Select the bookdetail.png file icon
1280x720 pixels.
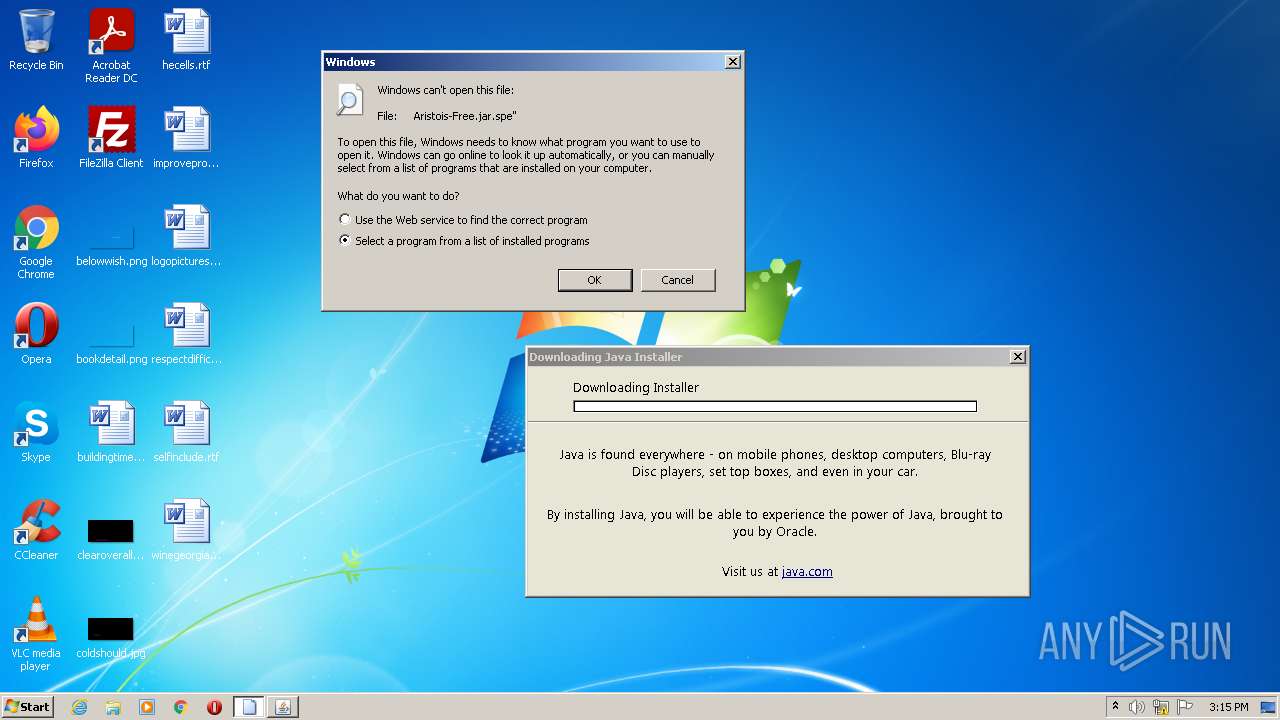click(111, 340)
